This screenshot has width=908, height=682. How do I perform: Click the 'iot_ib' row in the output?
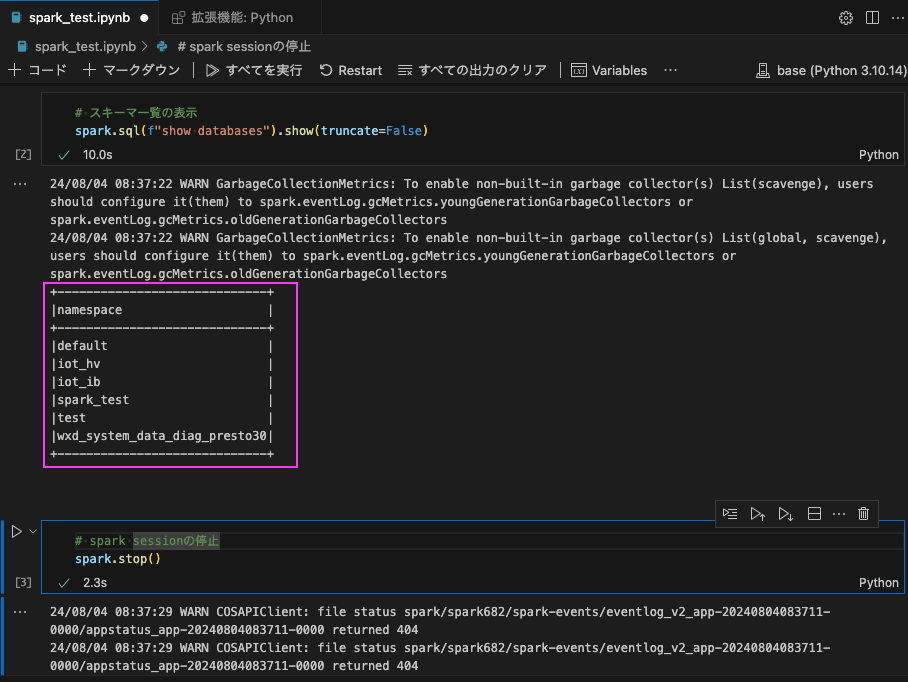click(x=78, y=382)
